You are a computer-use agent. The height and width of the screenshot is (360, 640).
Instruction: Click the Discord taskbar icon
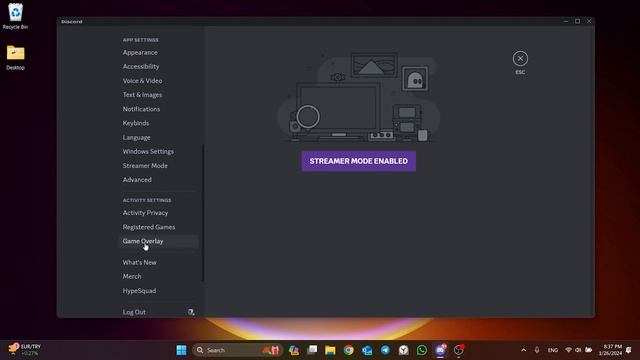pyautogui.click(x=440, y=350)
